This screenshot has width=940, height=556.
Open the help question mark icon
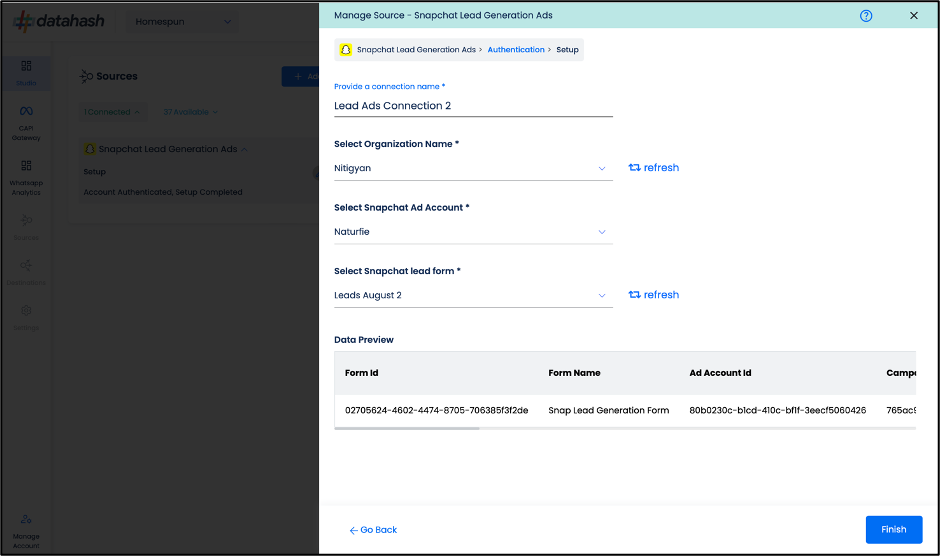coord(866,16)
